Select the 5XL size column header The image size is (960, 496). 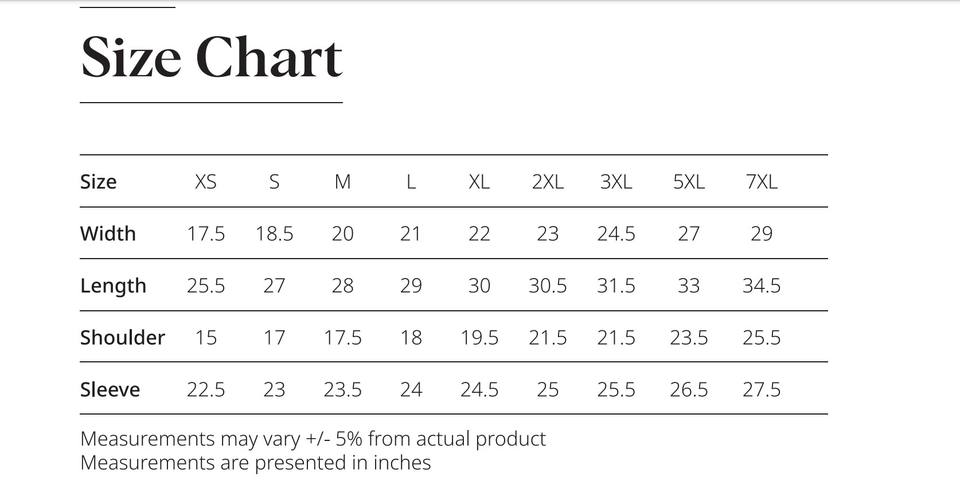tap(689, 182)
